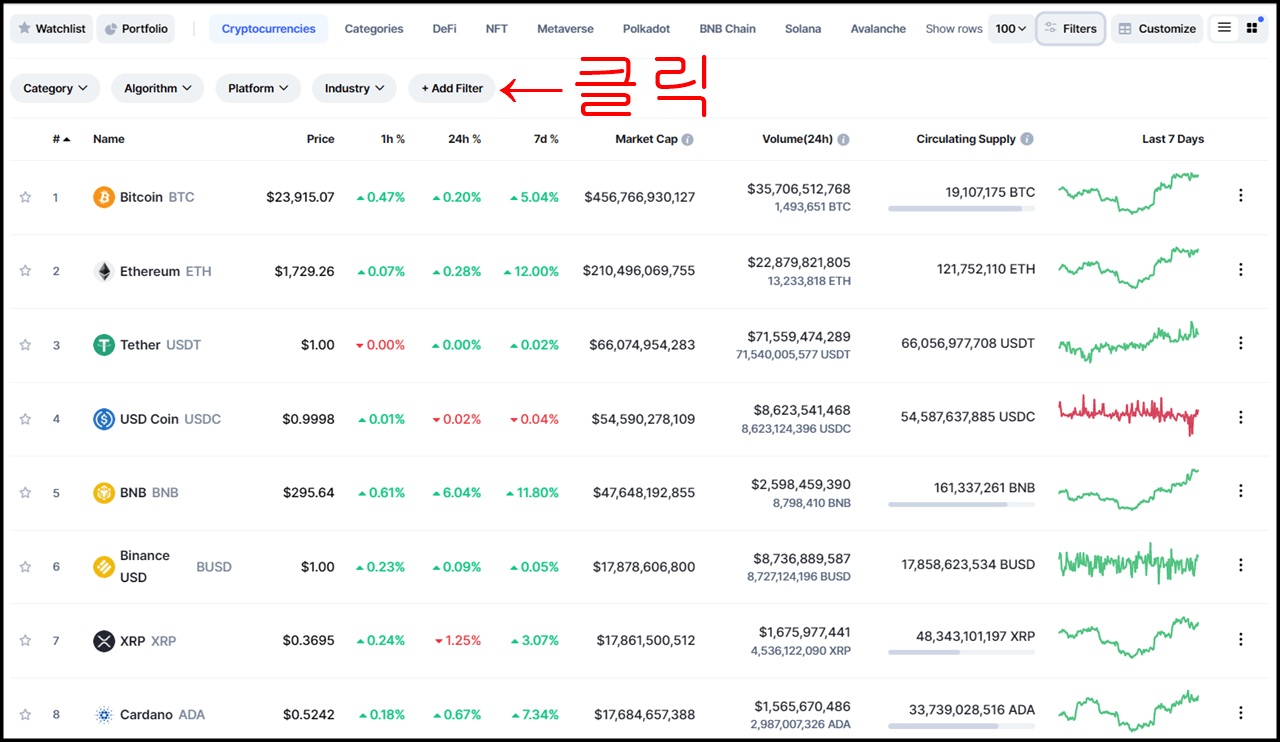
Task: Open the three-dot menu for Tether
Action: point(1241,344)
